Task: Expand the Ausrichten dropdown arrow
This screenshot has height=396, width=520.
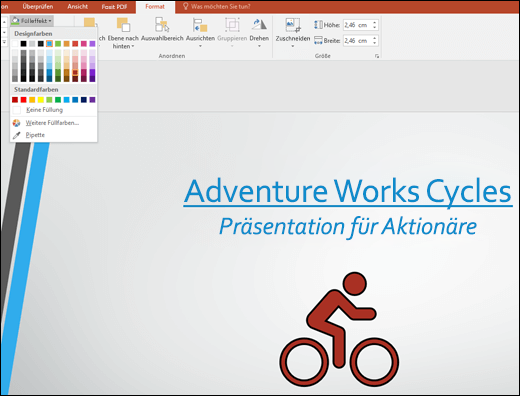Action: pos(200,46)
